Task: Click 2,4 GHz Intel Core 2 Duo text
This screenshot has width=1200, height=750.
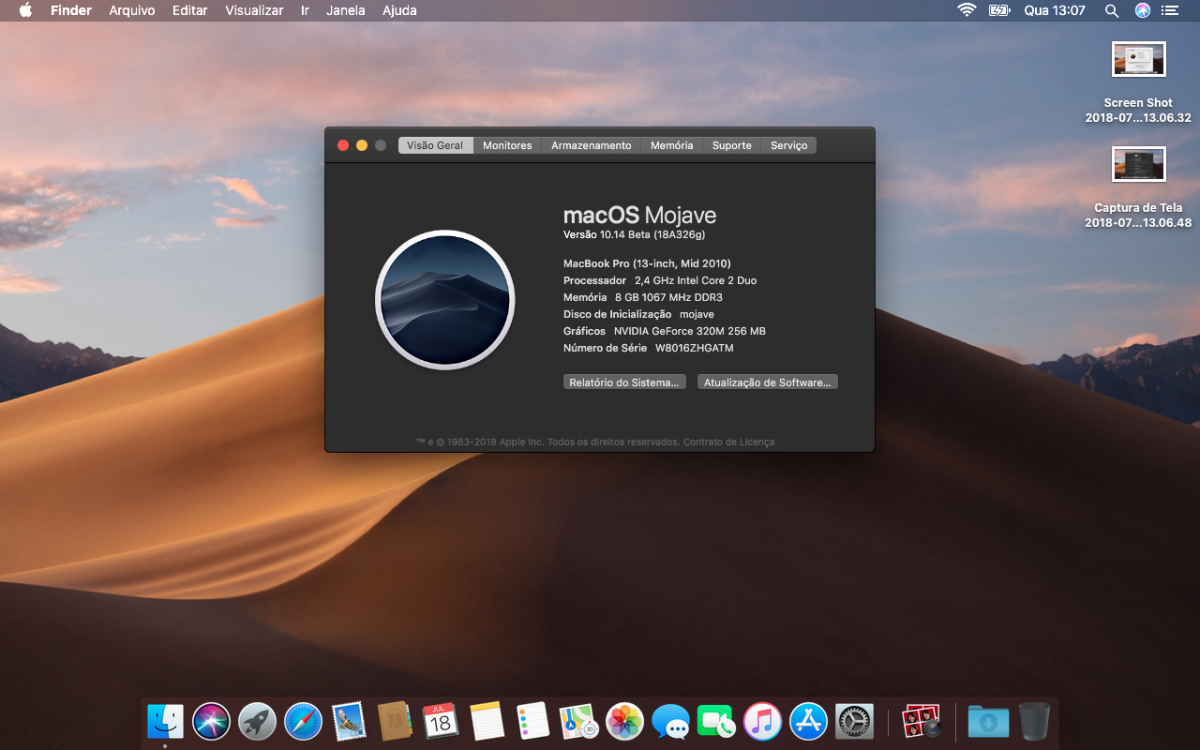Action: (x=696, y=281)
